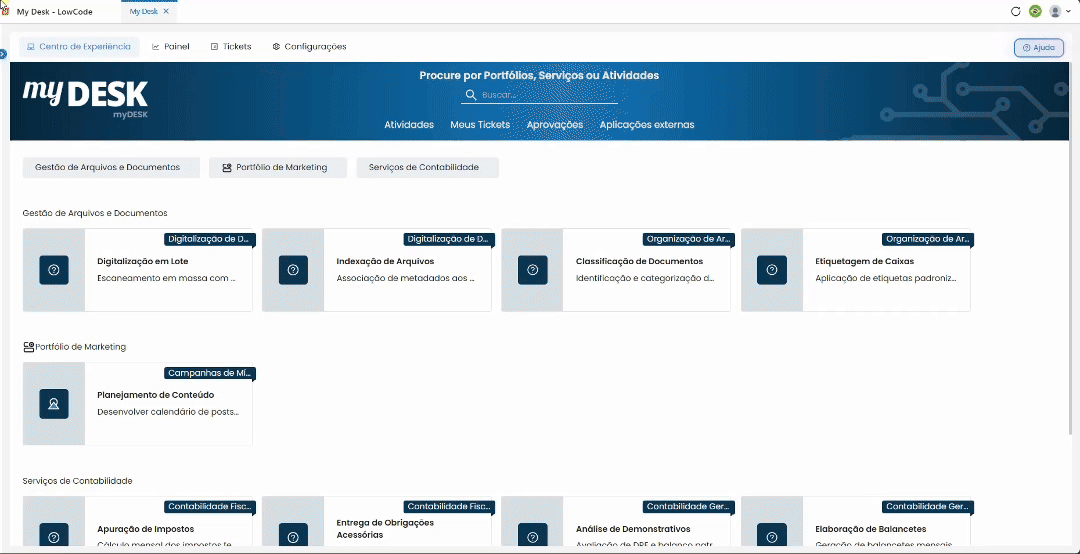Click Campanhas tag on Planejamento de Conteúdo card
Screen dimensions: 1080x554
tap(209, 373)
